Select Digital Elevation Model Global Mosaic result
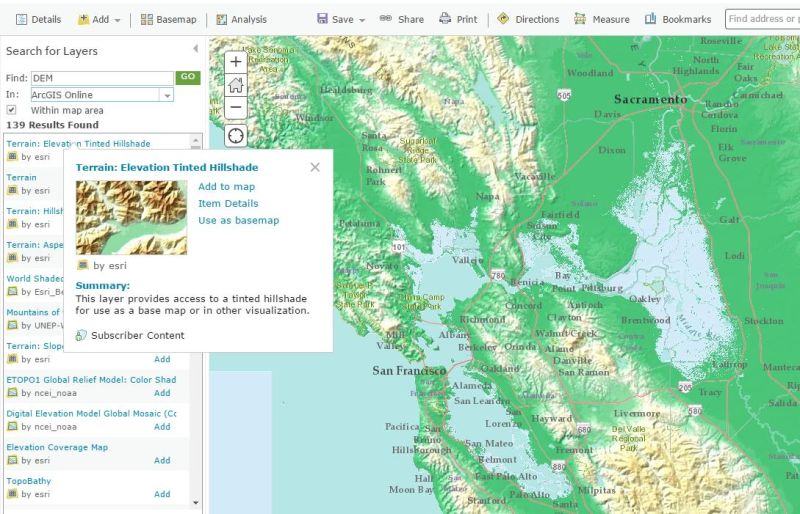The width and height of the screenshot is (800, 514). click(x=91, y=413)
